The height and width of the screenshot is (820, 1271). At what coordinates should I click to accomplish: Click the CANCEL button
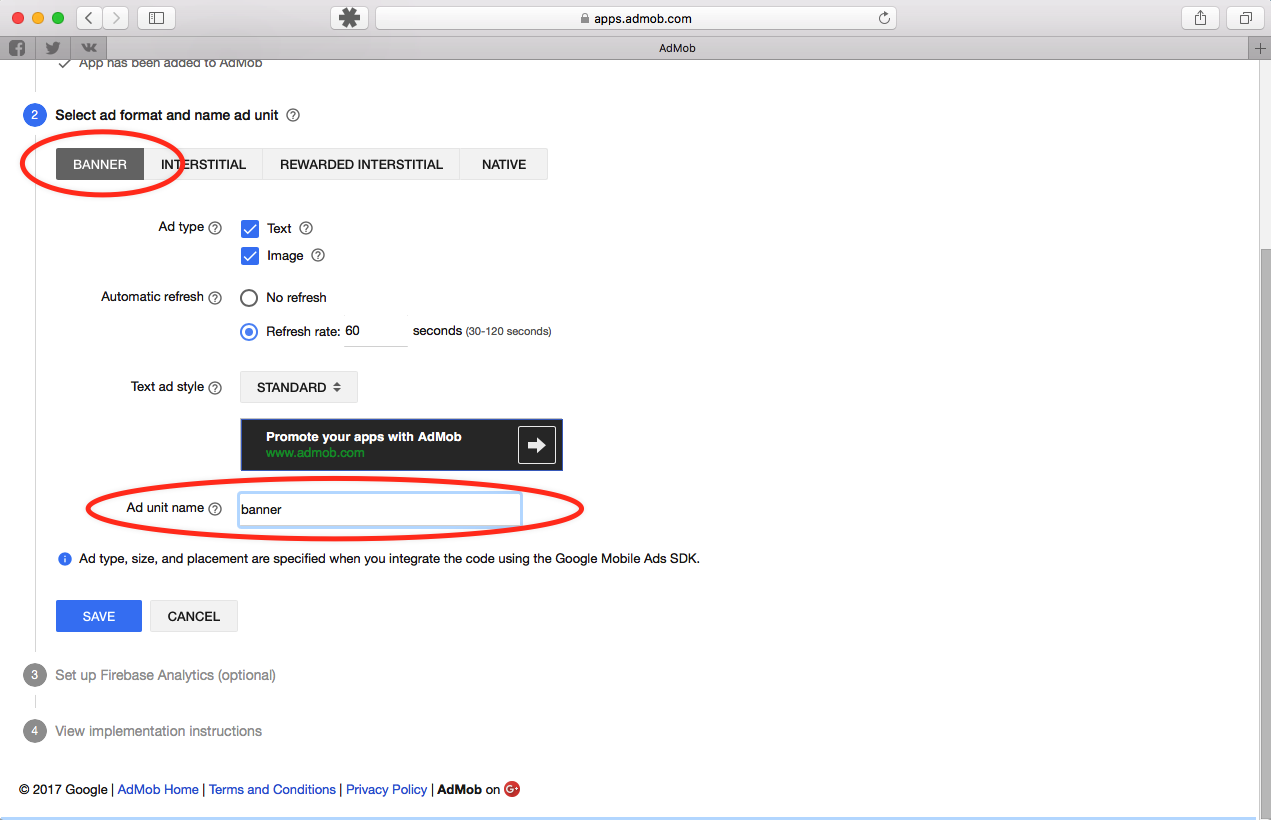(194, 616)
